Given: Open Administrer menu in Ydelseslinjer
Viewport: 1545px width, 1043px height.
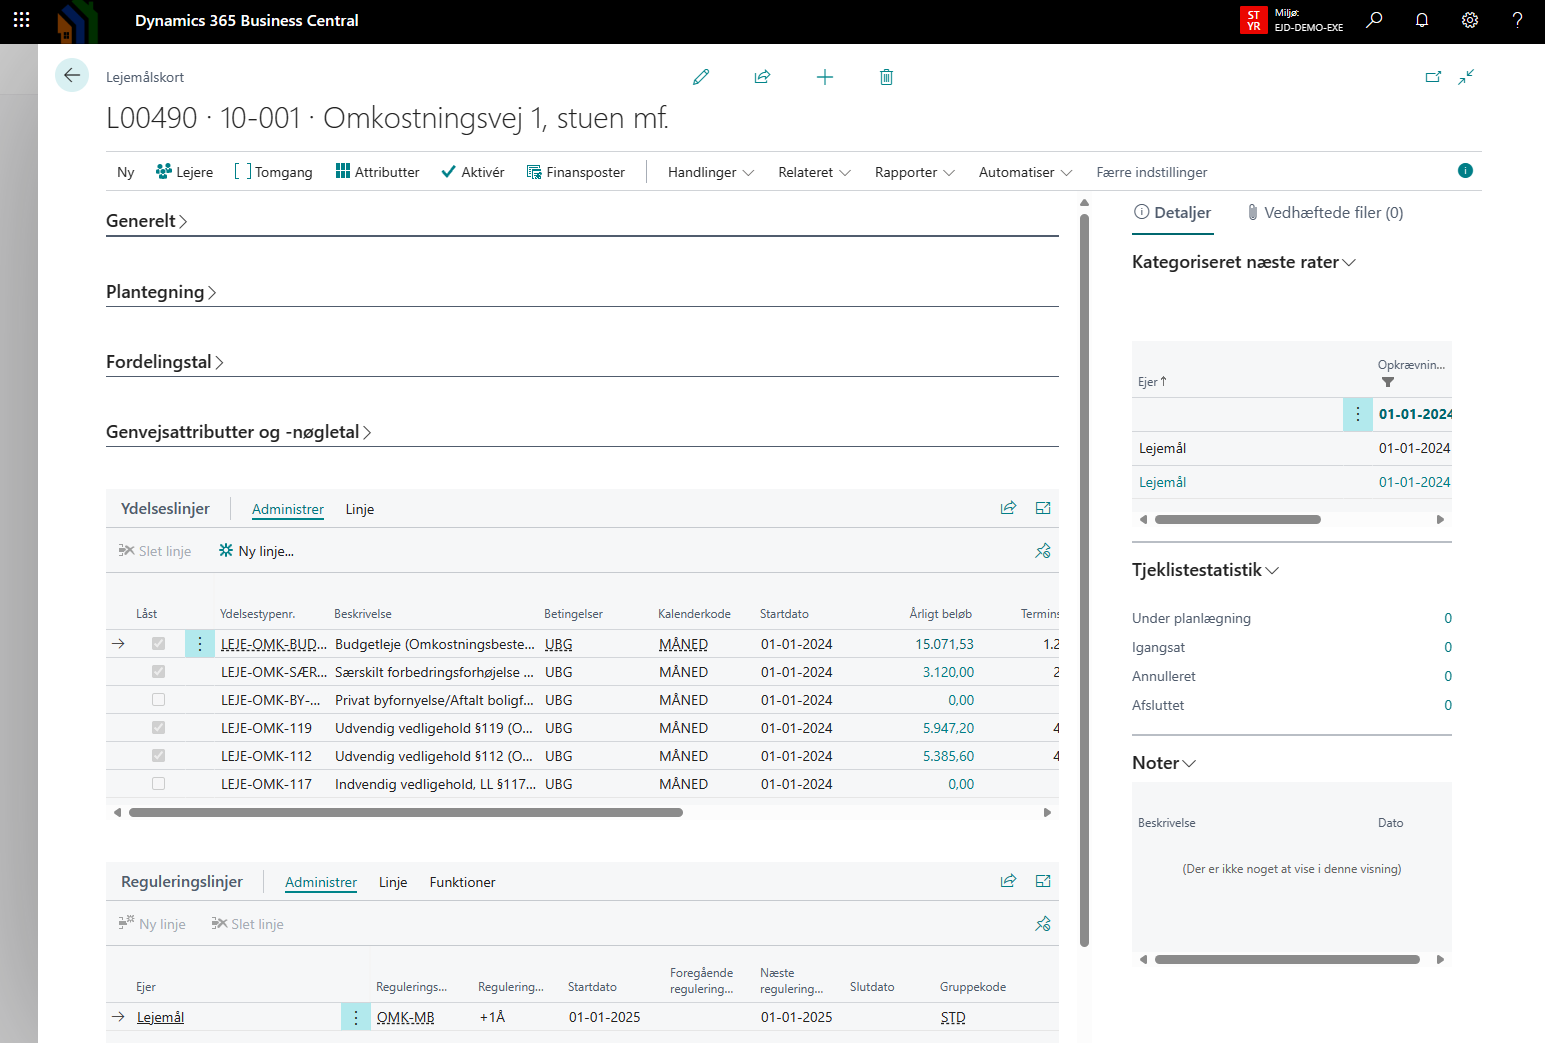Looking at the screenshot, I should pos(288,509).
